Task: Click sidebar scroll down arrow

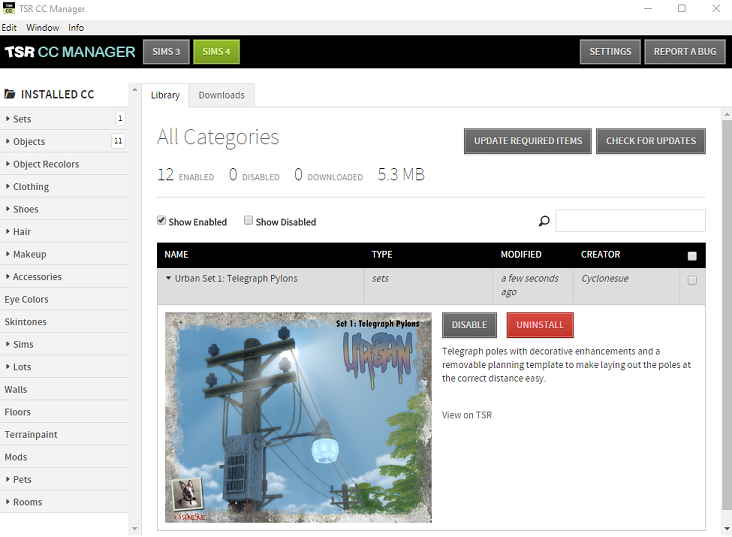Action: click(135, 529)
